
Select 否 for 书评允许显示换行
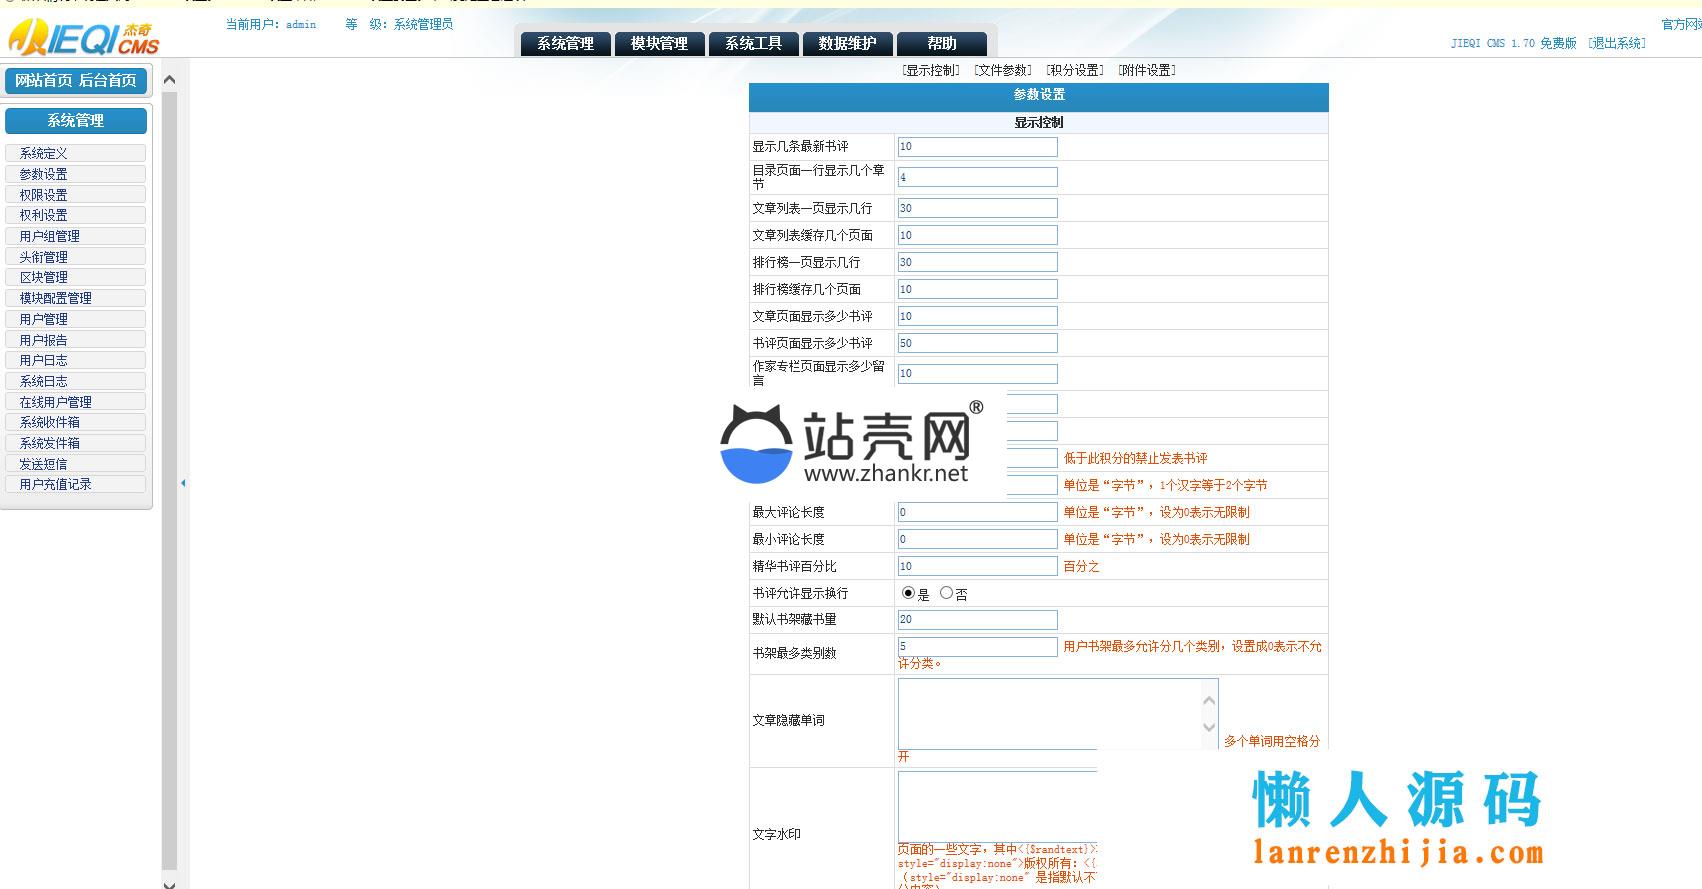coord(946,593)
